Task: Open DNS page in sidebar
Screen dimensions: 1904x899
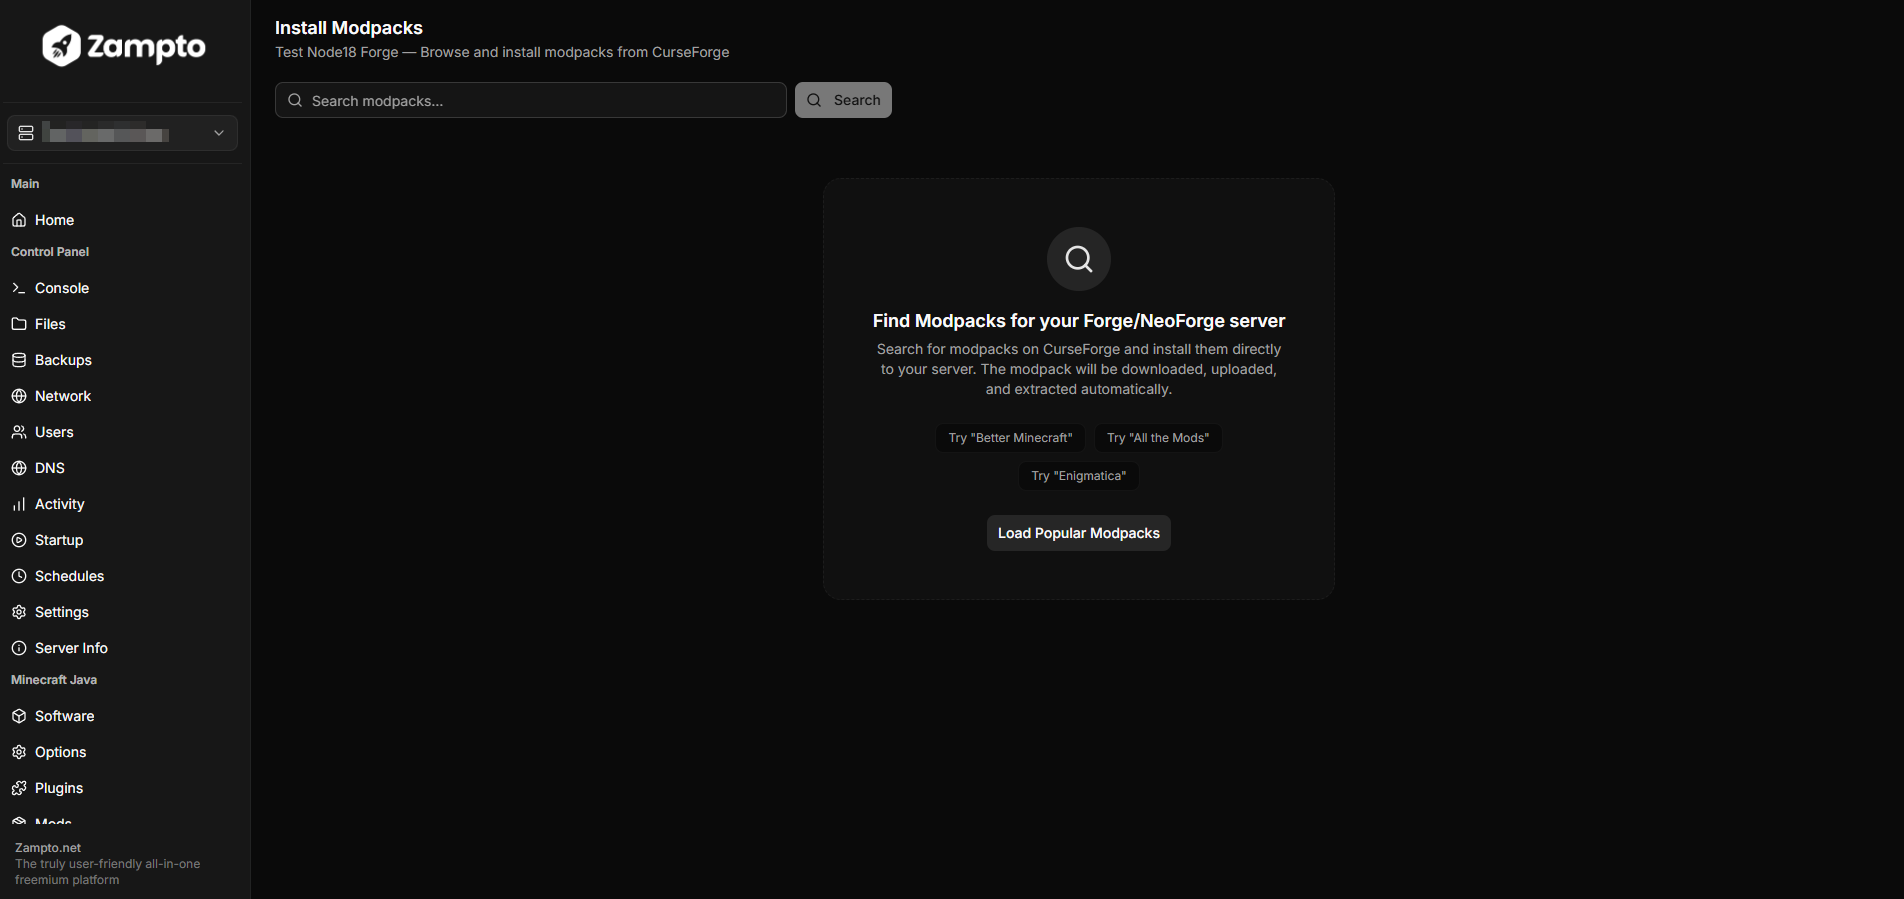Action: pyautogui.click(x=122, y=468)
